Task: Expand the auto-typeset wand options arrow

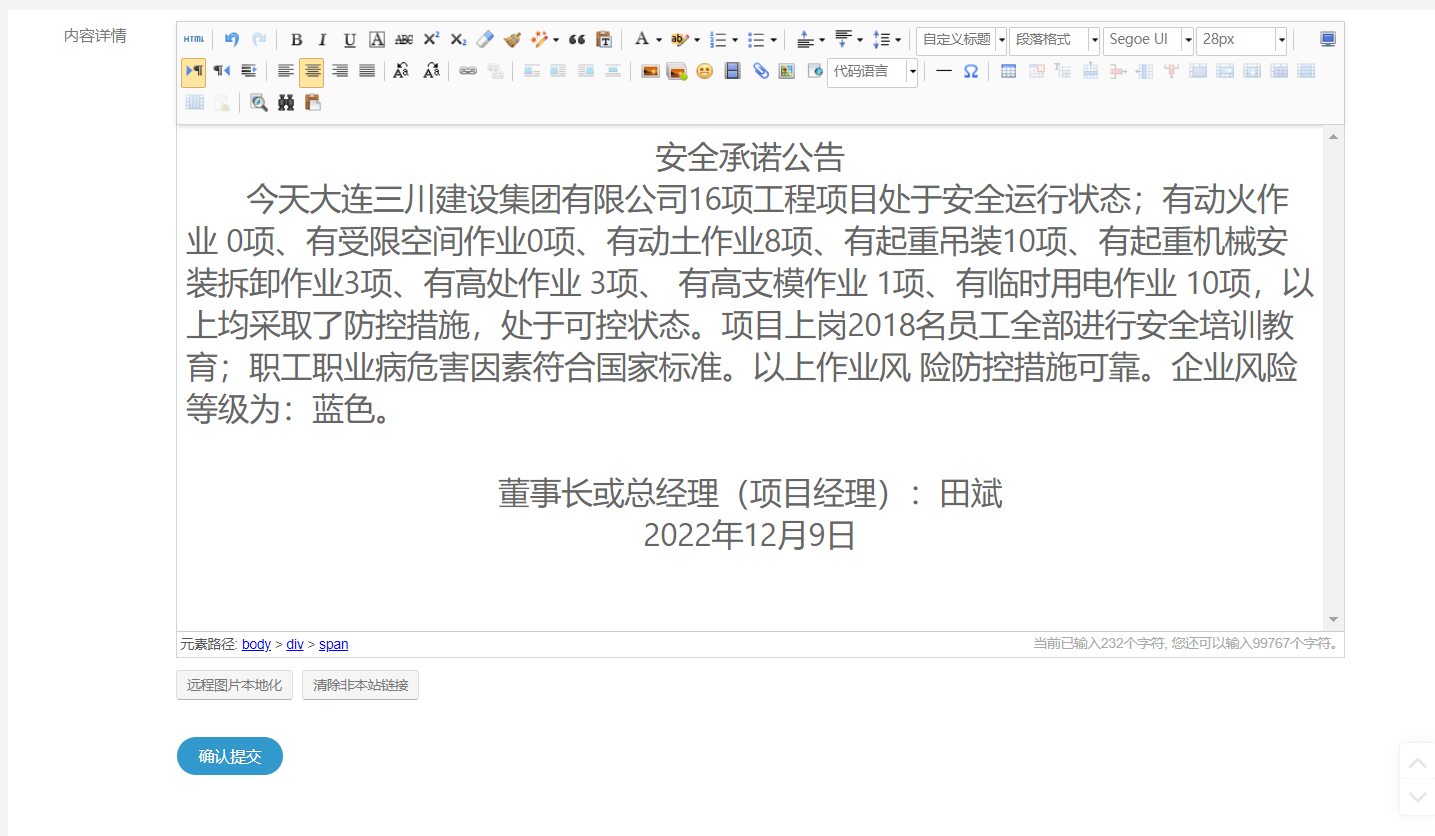Action: tap(556, 41)
